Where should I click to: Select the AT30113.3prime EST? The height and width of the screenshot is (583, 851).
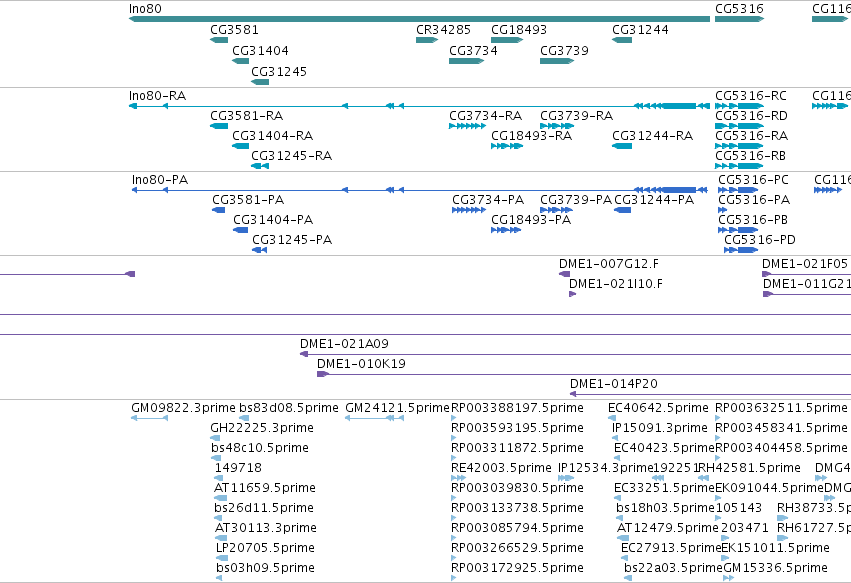pos(221,538)
